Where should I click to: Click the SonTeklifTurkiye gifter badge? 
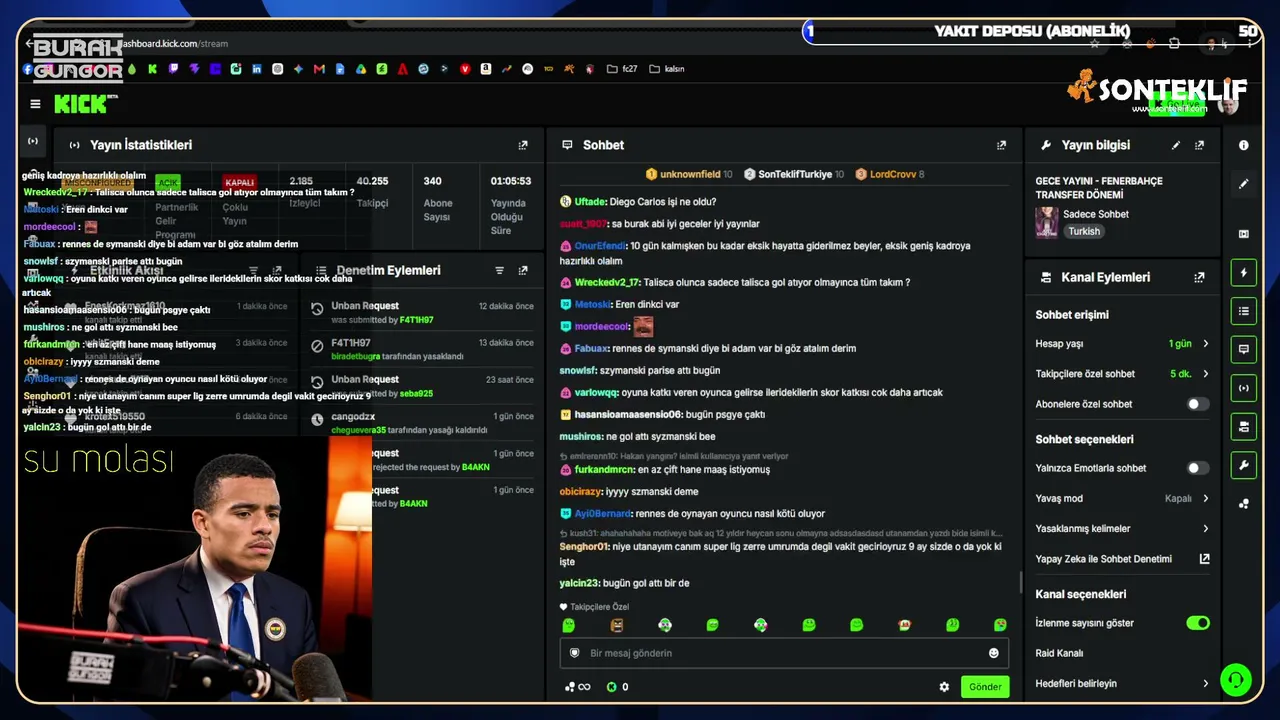tap(794, 174)
